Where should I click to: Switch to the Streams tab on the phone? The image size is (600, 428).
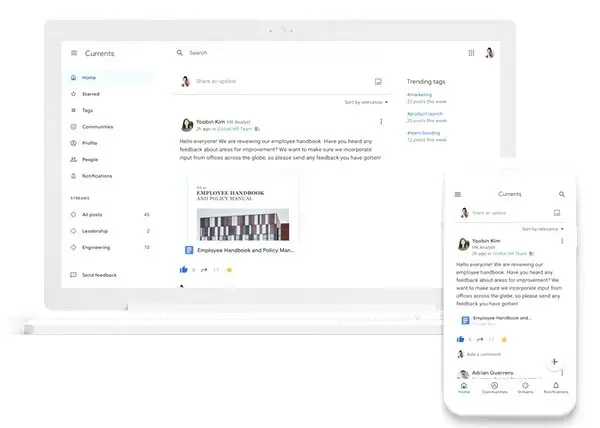525,387
